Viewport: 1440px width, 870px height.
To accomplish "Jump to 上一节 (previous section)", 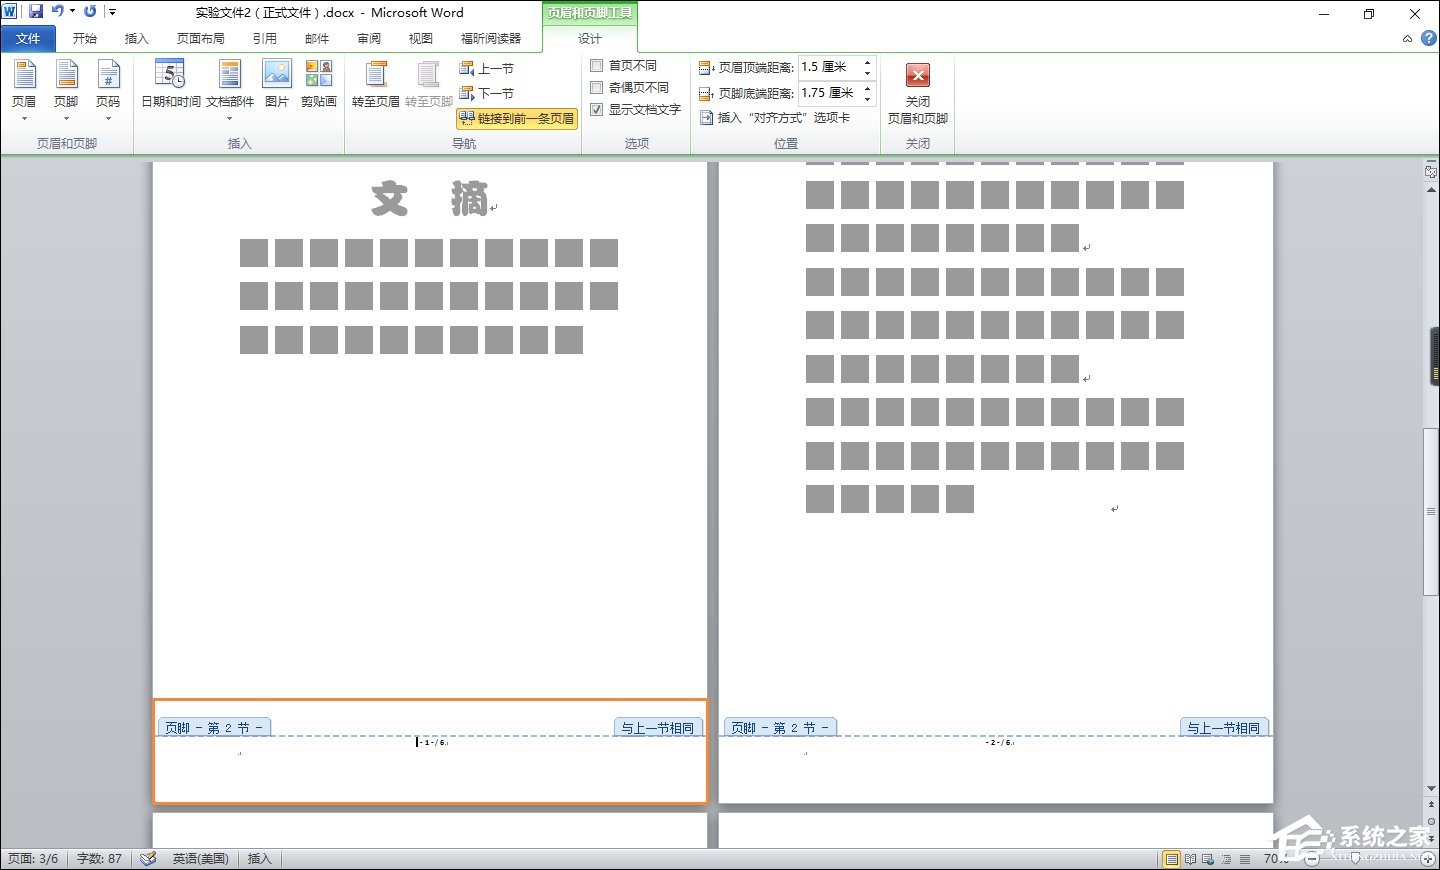I will (487, 68).
